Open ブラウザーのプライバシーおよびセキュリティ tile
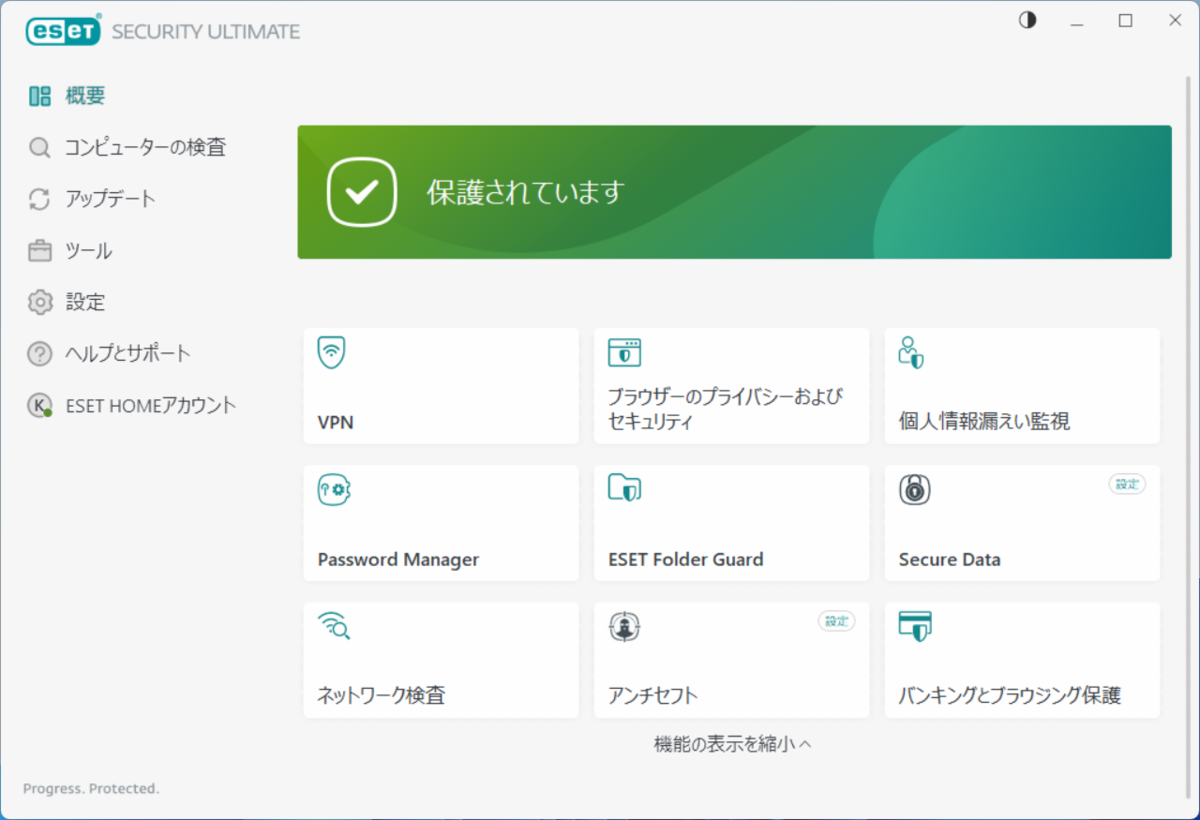The image size is (1200, 820). coord(732,386)
